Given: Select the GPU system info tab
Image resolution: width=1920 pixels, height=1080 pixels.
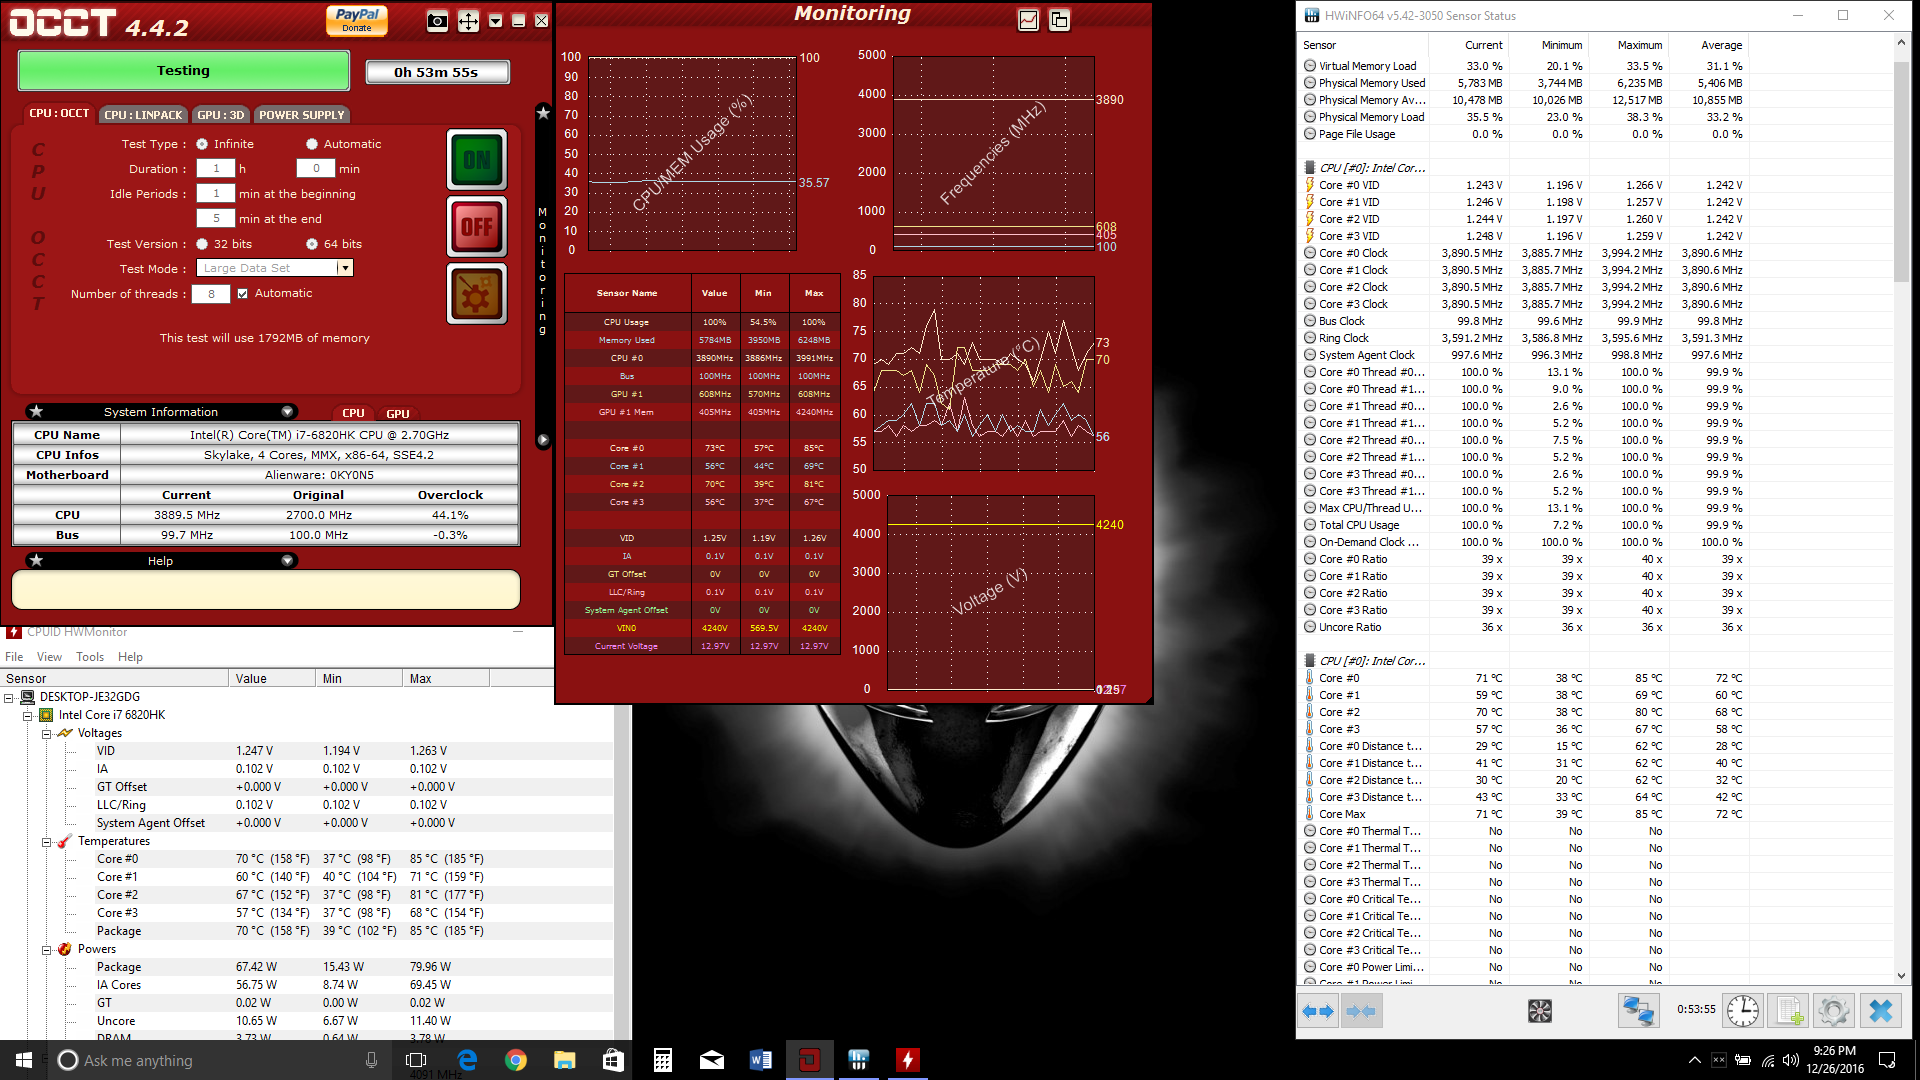Looking at the screenshot, I should tap(398, 413).
